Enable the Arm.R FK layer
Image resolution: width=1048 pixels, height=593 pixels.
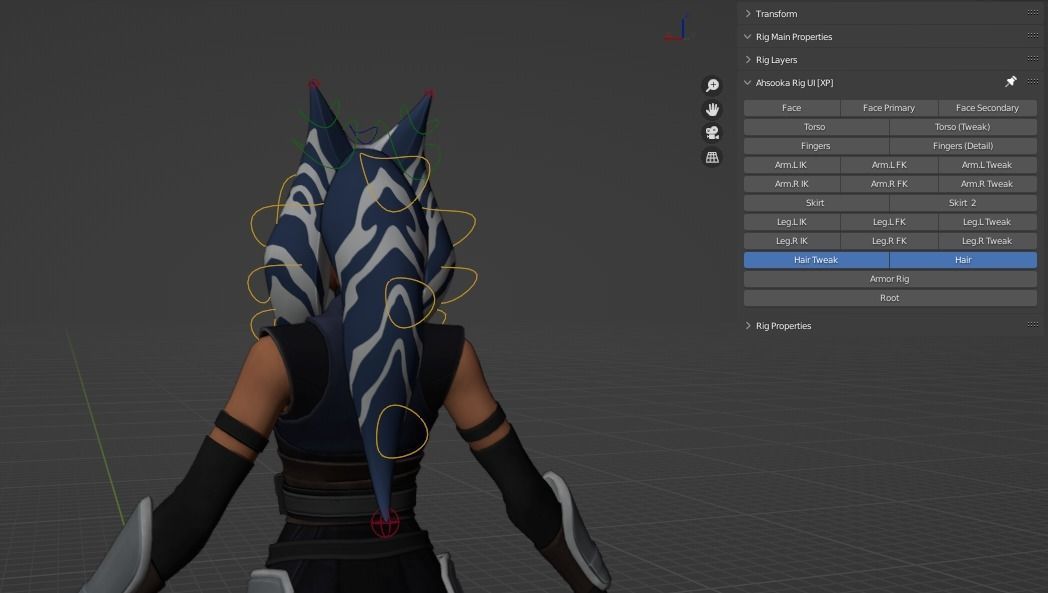pyautogui.click(x=889, y=184)
